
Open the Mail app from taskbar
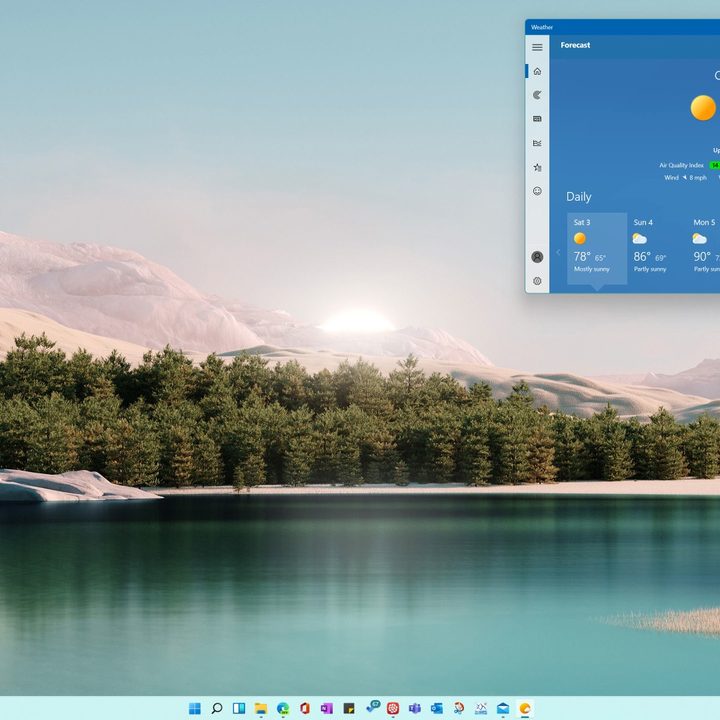503,708
